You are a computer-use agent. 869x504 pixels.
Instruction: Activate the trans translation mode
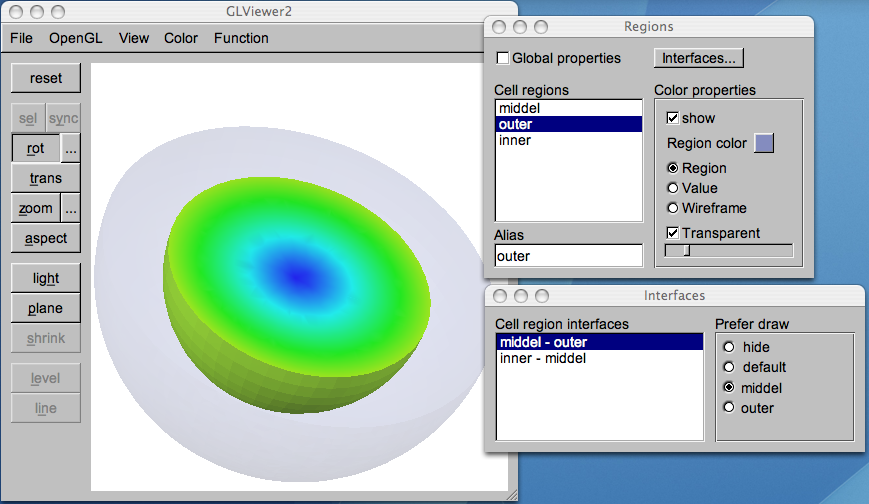click(x=45, y=179)
